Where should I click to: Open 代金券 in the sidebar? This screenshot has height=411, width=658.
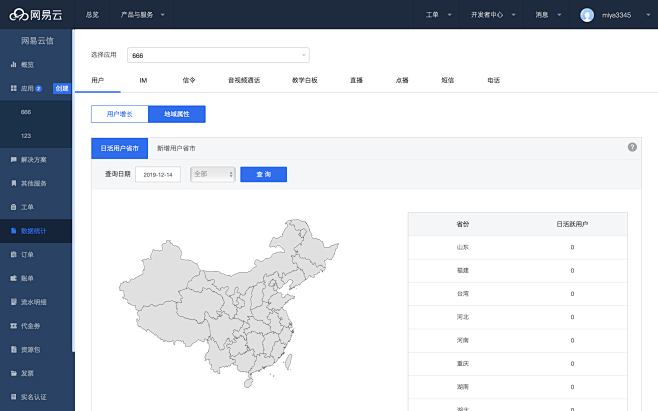pos(29,325)
